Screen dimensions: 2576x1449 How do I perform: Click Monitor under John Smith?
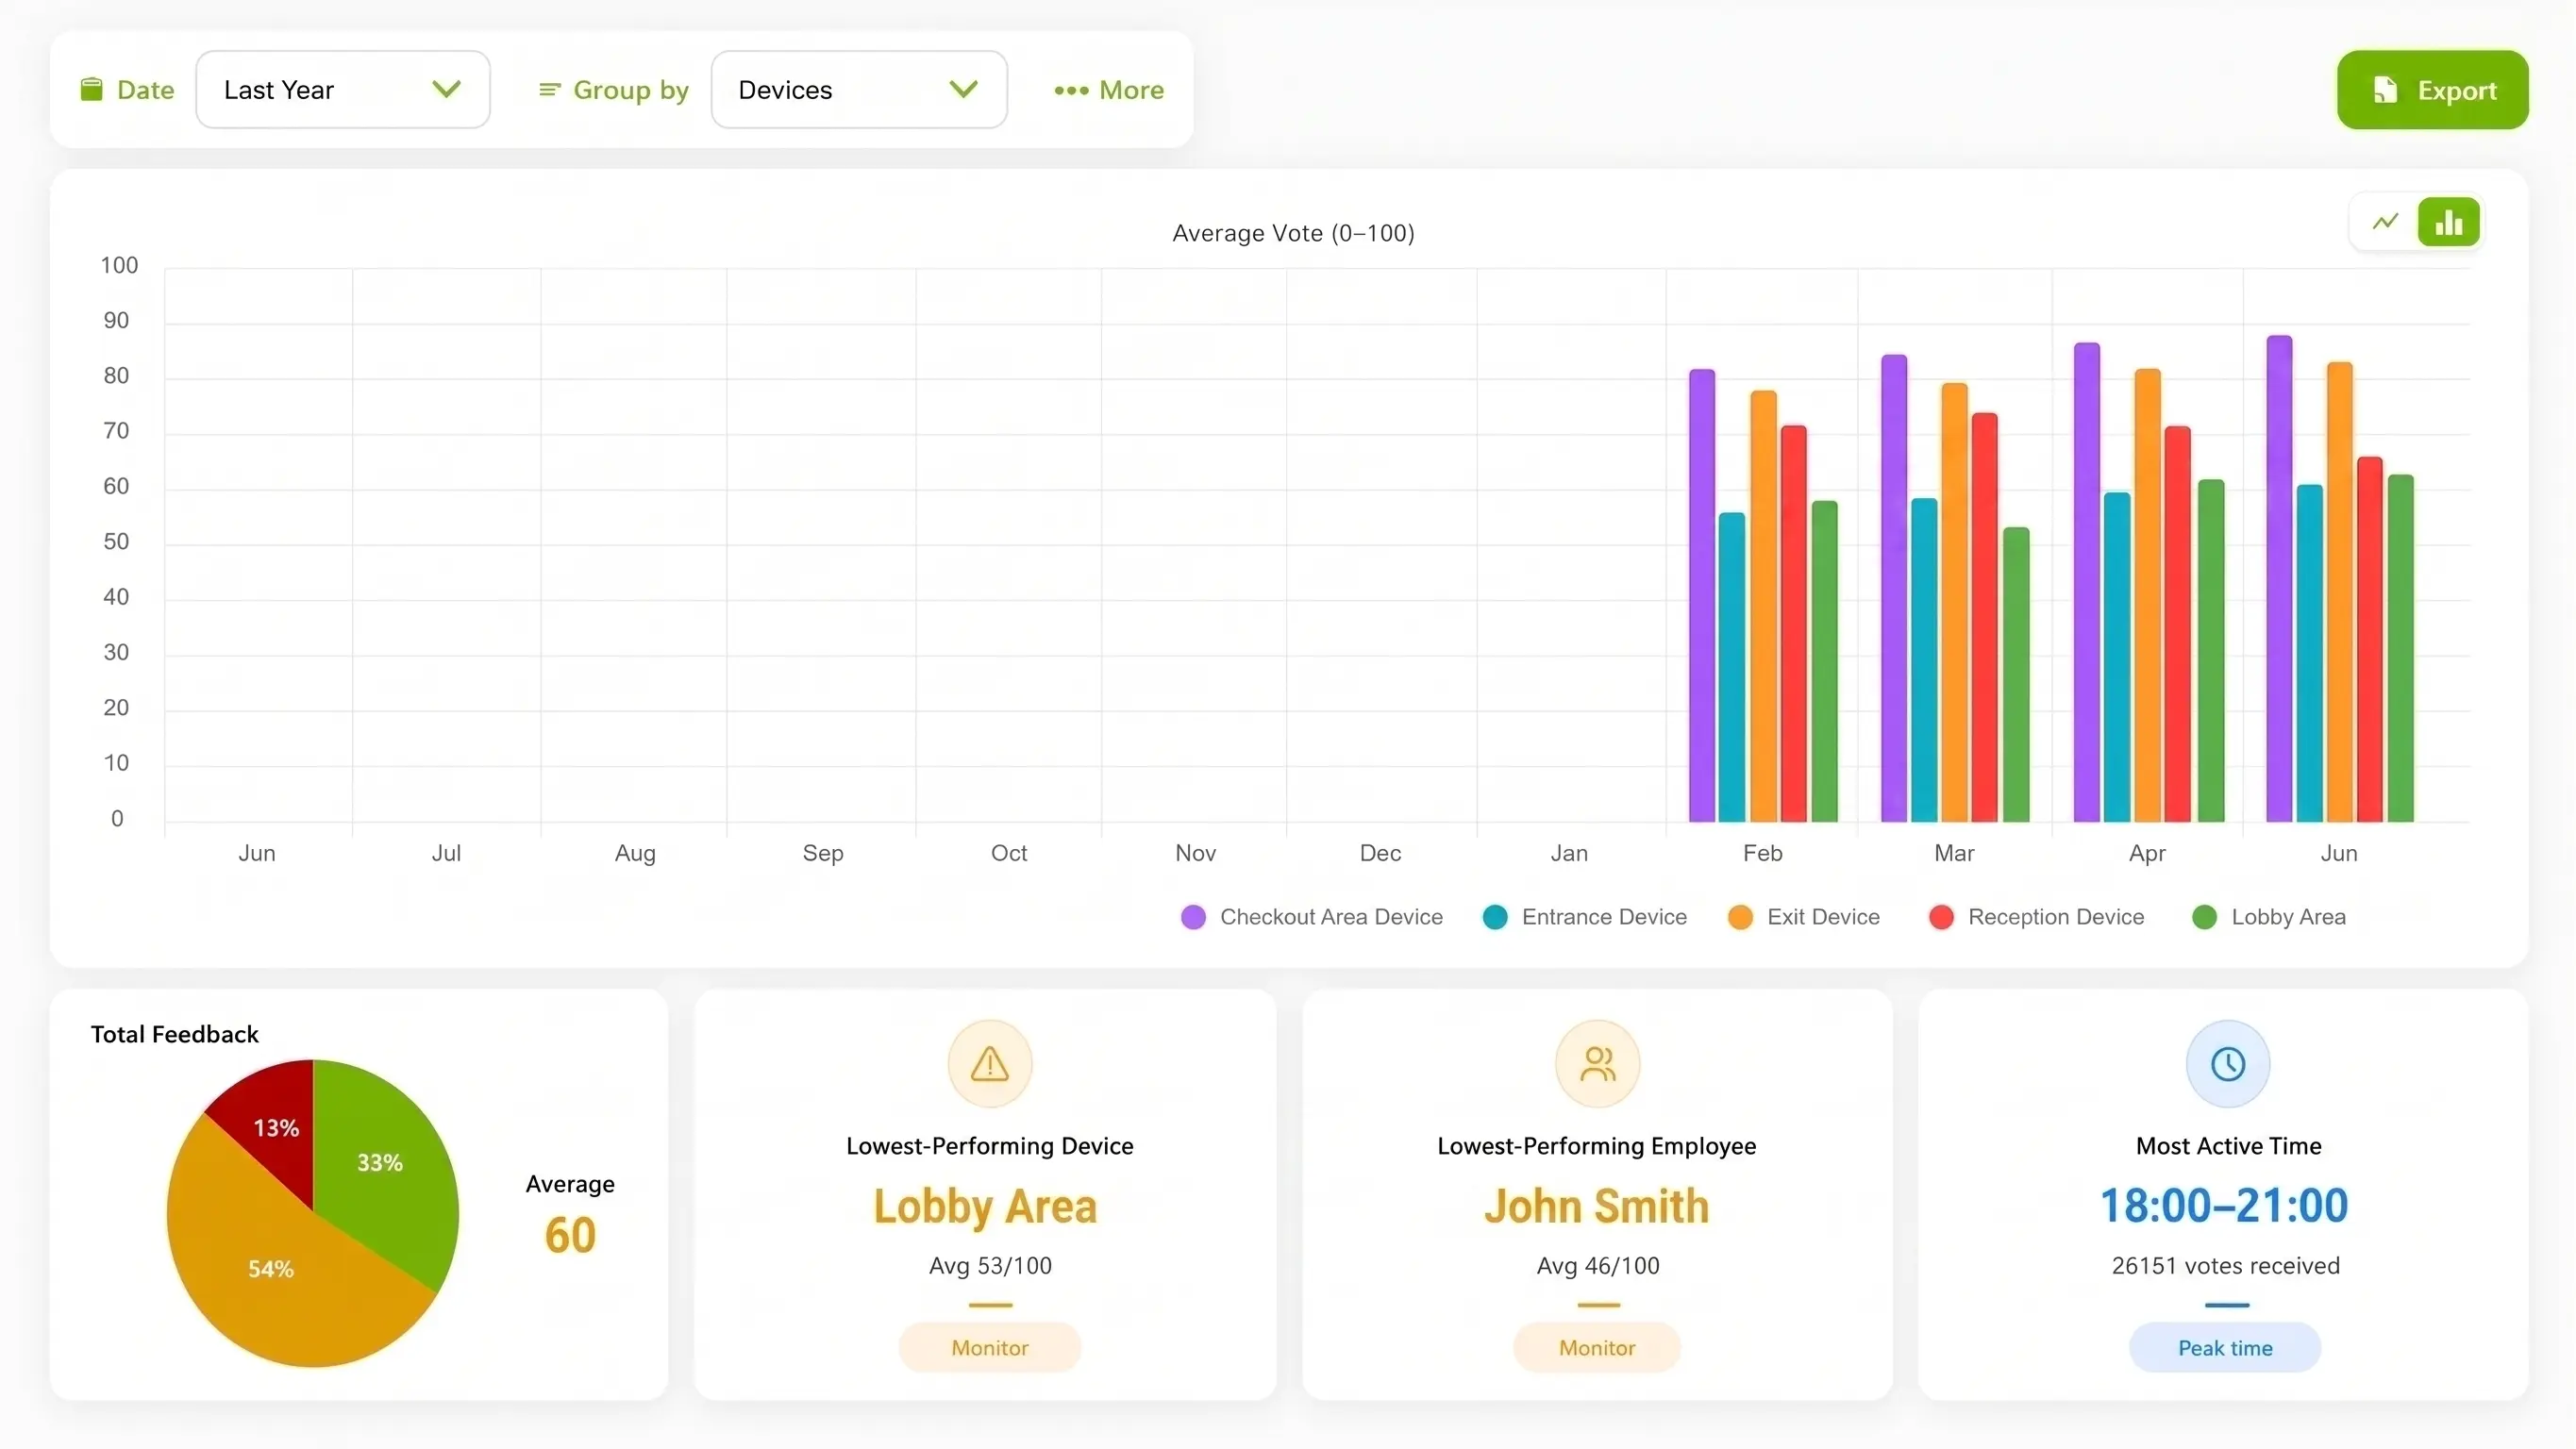pos(1597,1347)
